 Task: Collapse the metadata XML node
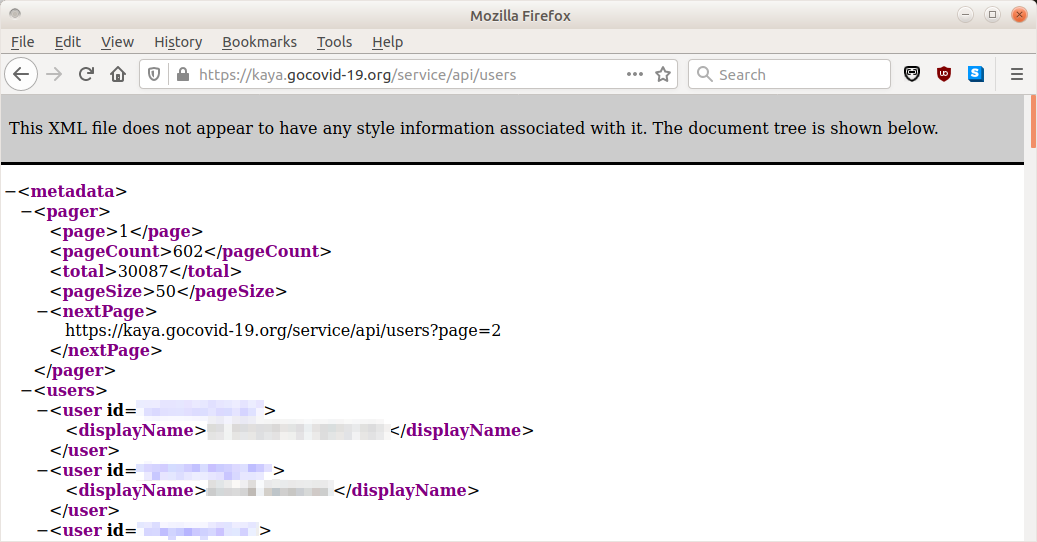coord(10,191)
